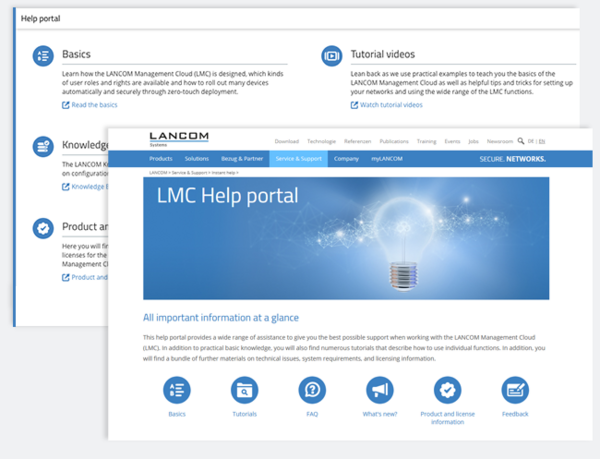Click external-link icon beside Knowledge link
The image size is (600, 459).
click(66, 187)
